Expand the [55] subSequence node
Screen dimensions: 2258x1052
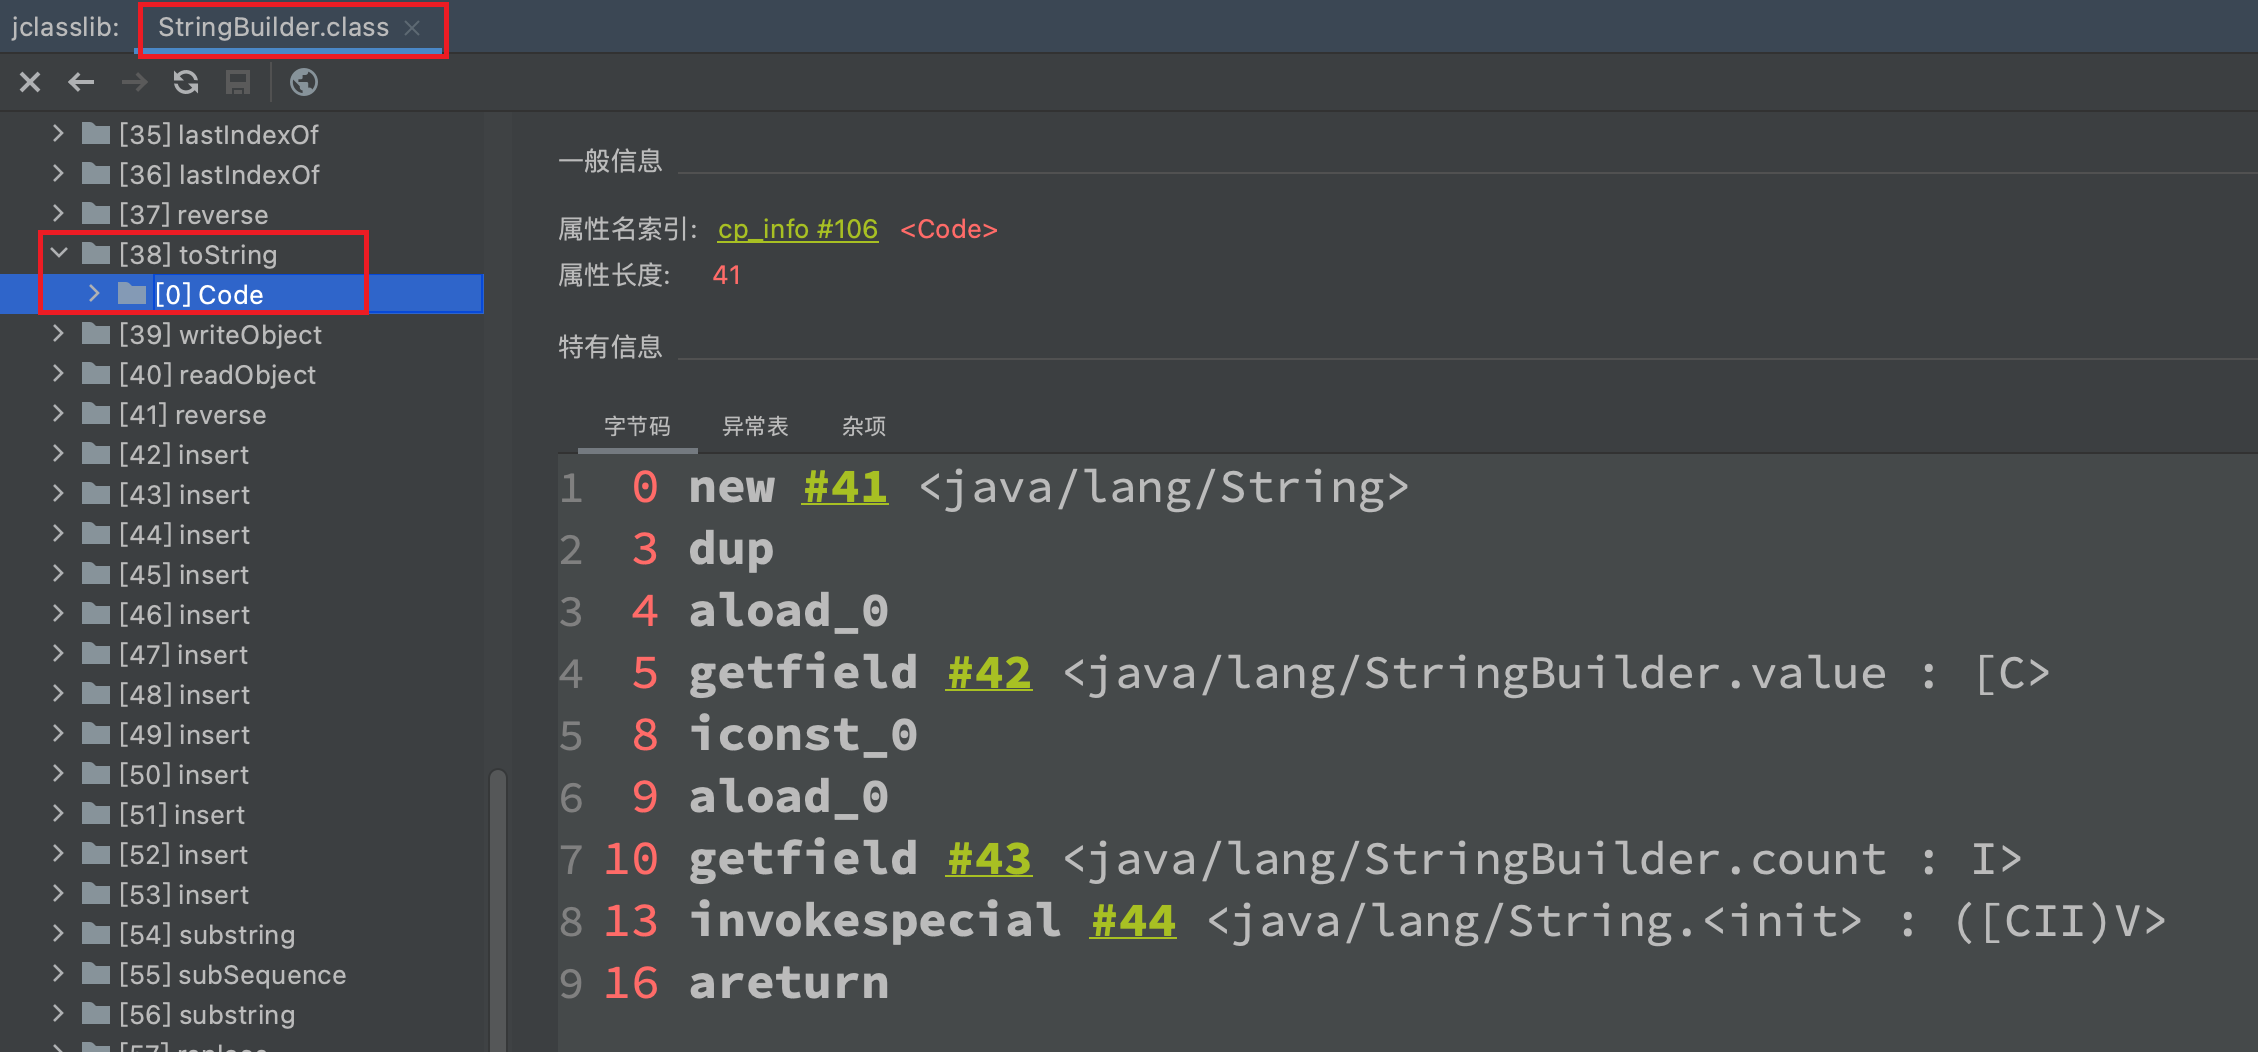(x=58, y=973)
